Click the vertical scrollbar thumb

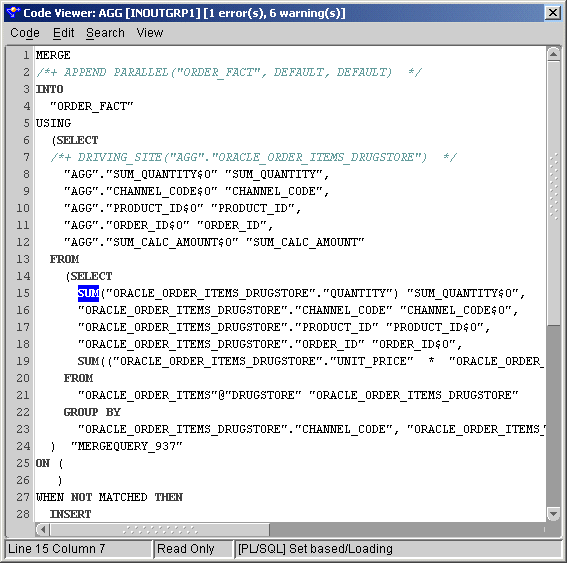pos(553,193)
